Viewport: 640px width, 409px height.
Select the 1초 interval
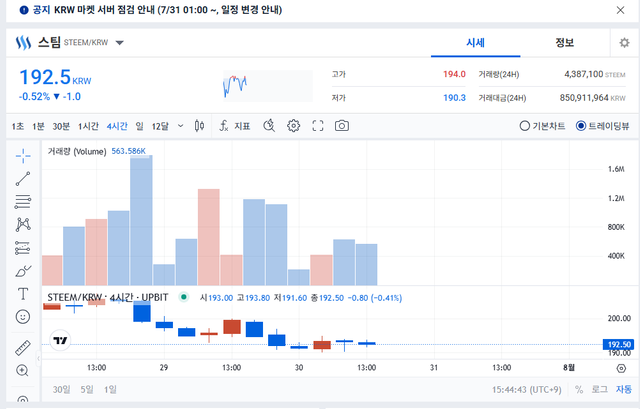tap(18, 126)
